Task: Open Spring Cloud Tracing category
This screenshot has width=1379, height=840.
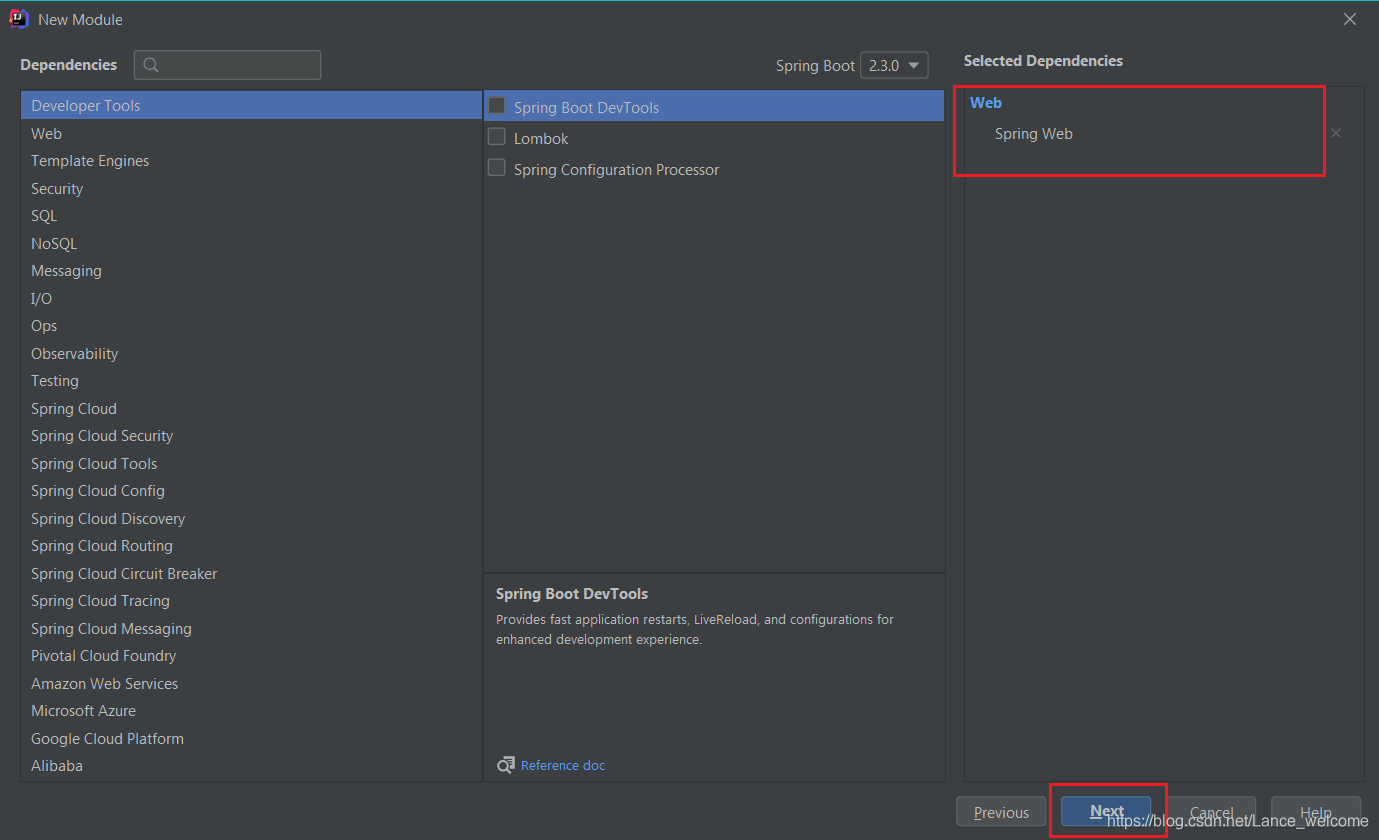Action: (x=251, y=601)
